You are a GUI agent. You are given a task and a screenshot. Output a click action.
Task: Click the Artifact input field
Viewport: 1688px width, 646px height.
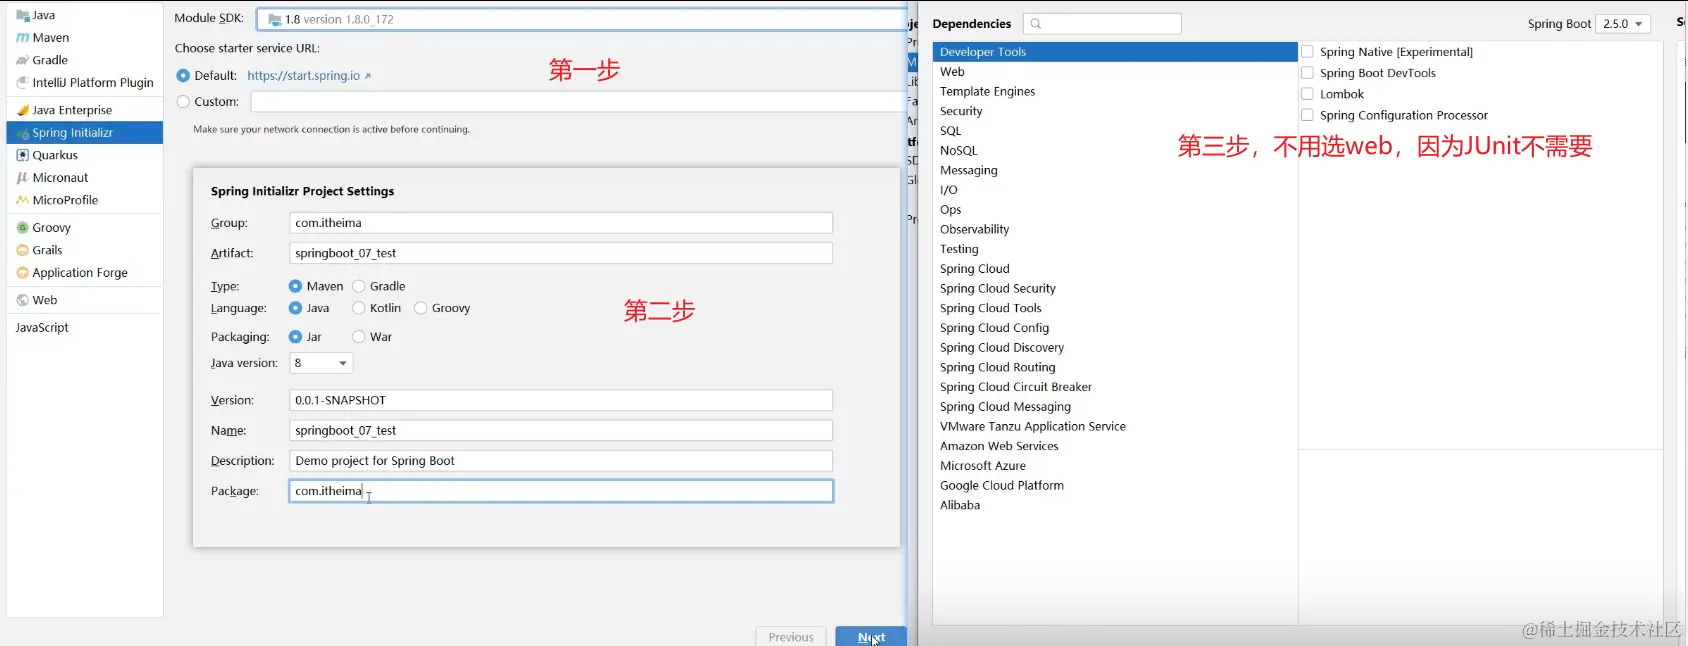(x=561, y=253)
